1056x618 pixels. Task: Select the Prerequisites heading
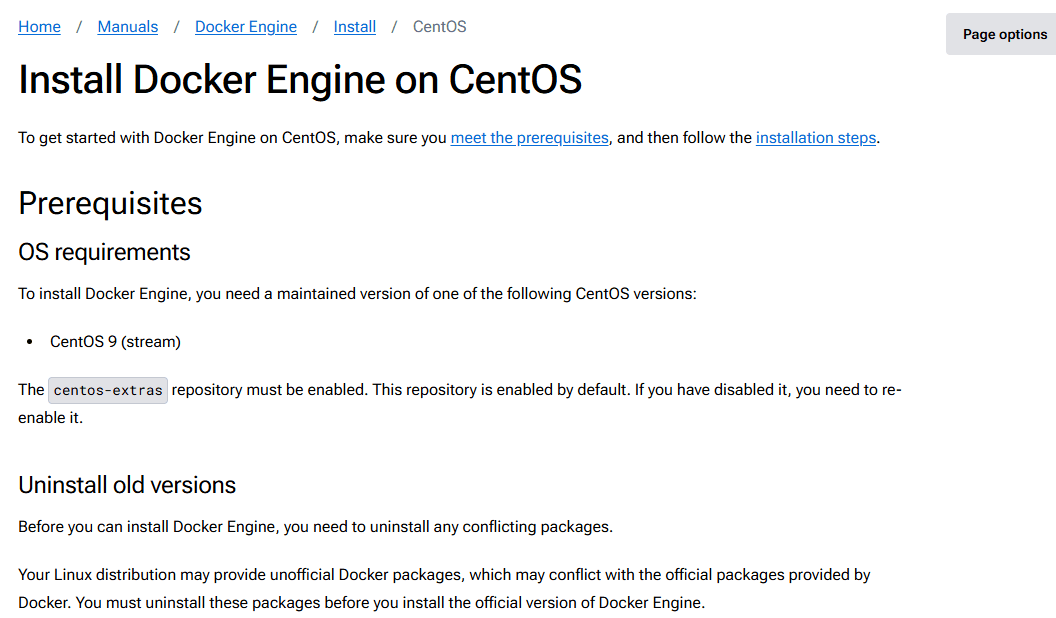(110, 203)
